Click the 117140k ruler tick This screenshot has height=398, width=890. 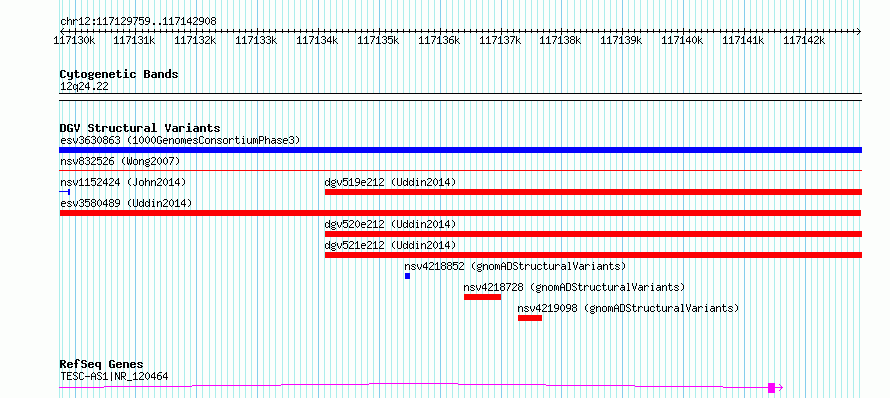683,40
